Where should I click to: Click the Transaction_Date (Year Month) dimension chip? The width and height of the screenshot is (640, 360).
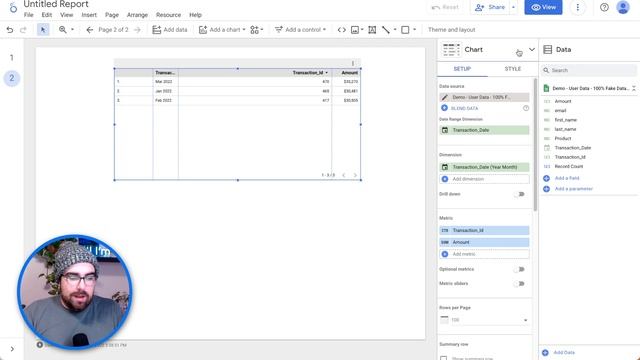point(484,167)
